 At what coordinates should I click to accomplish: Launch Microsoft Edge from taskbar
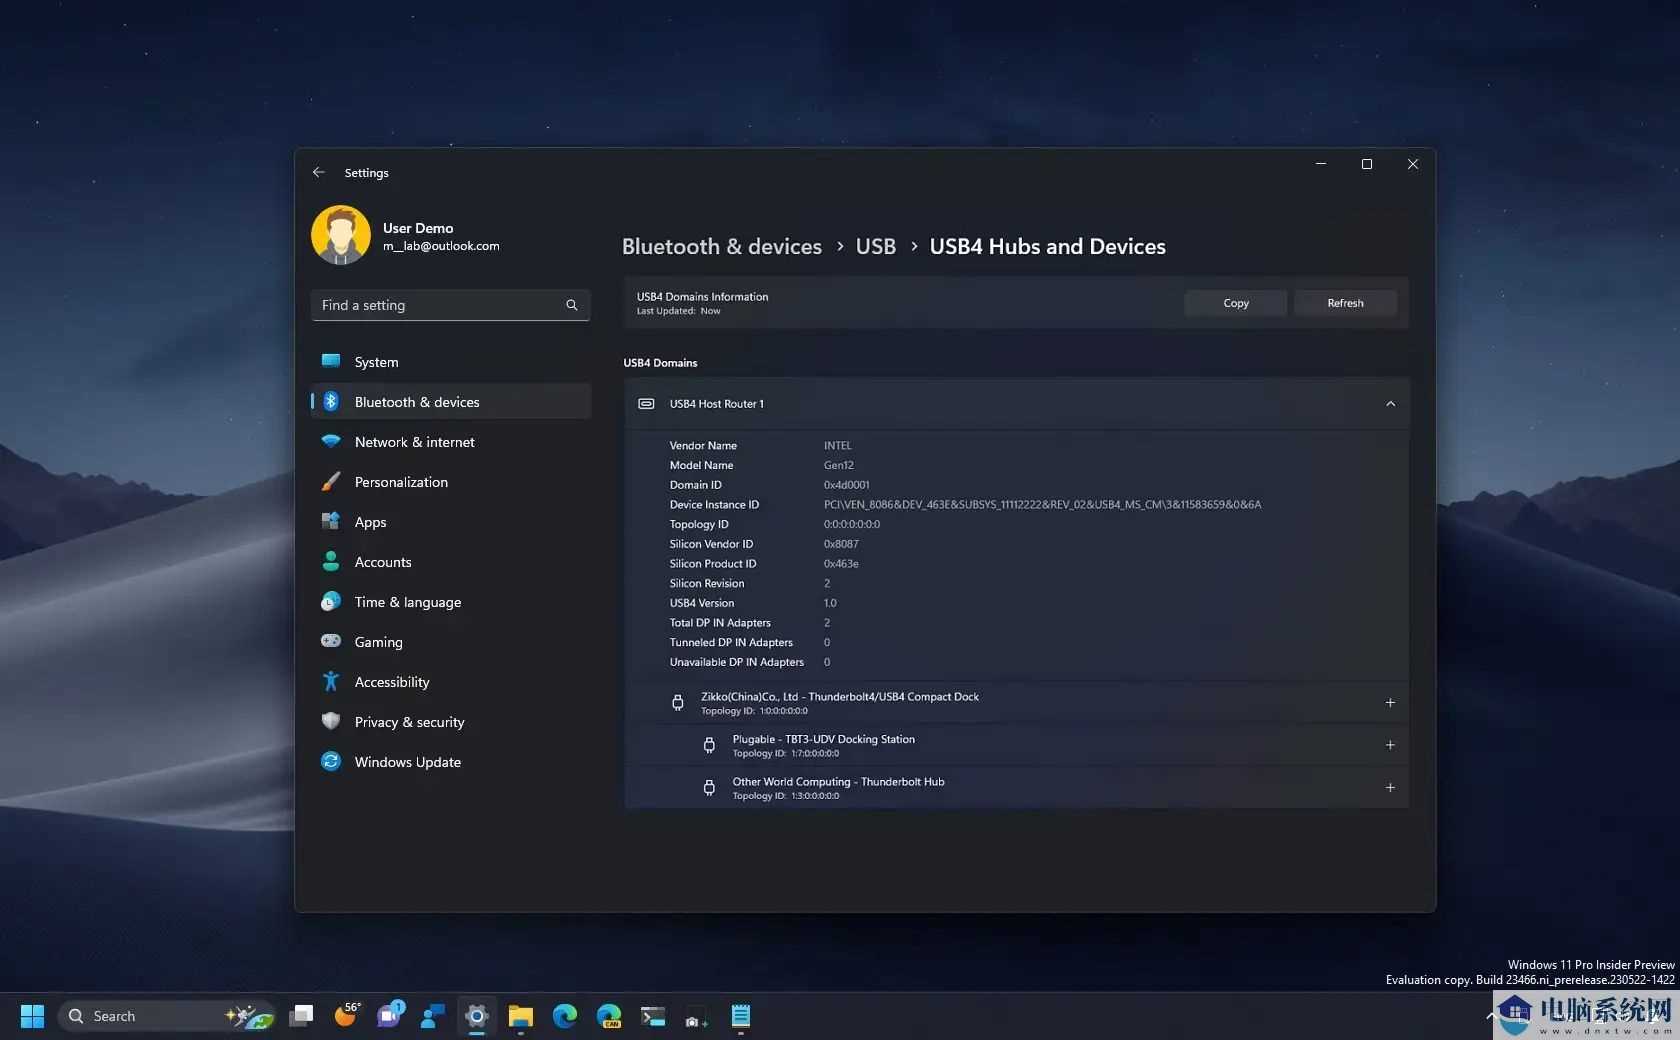pos(565,1016)
